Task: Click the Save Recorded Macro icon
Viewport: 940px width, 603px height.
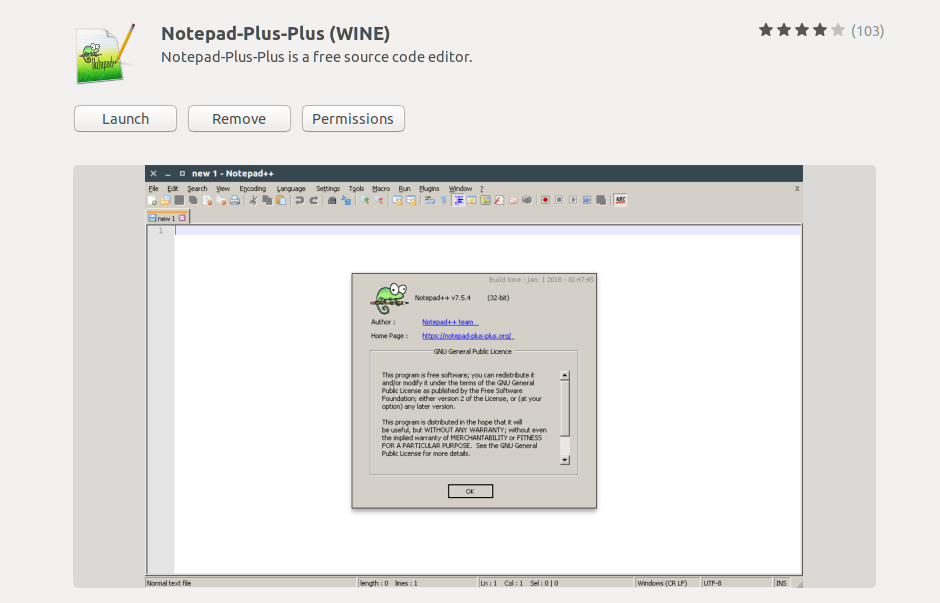Action: (x=601, y=200)
